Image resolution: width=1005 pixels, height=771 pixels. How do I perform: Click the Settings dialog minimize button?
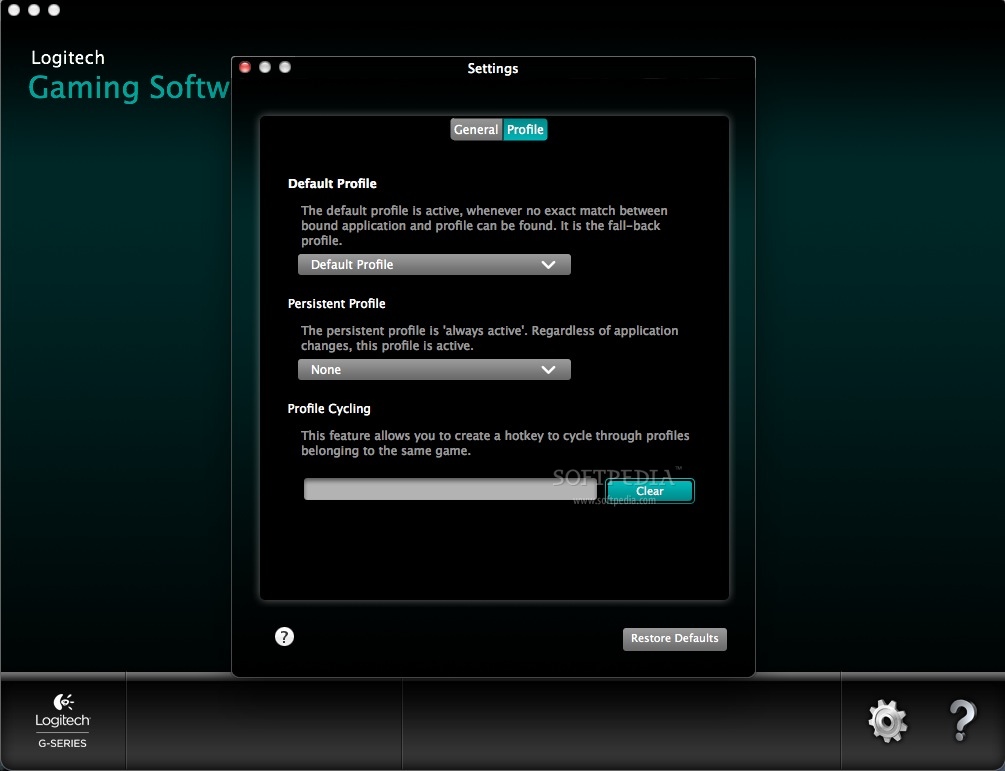[x=265, y=67]
